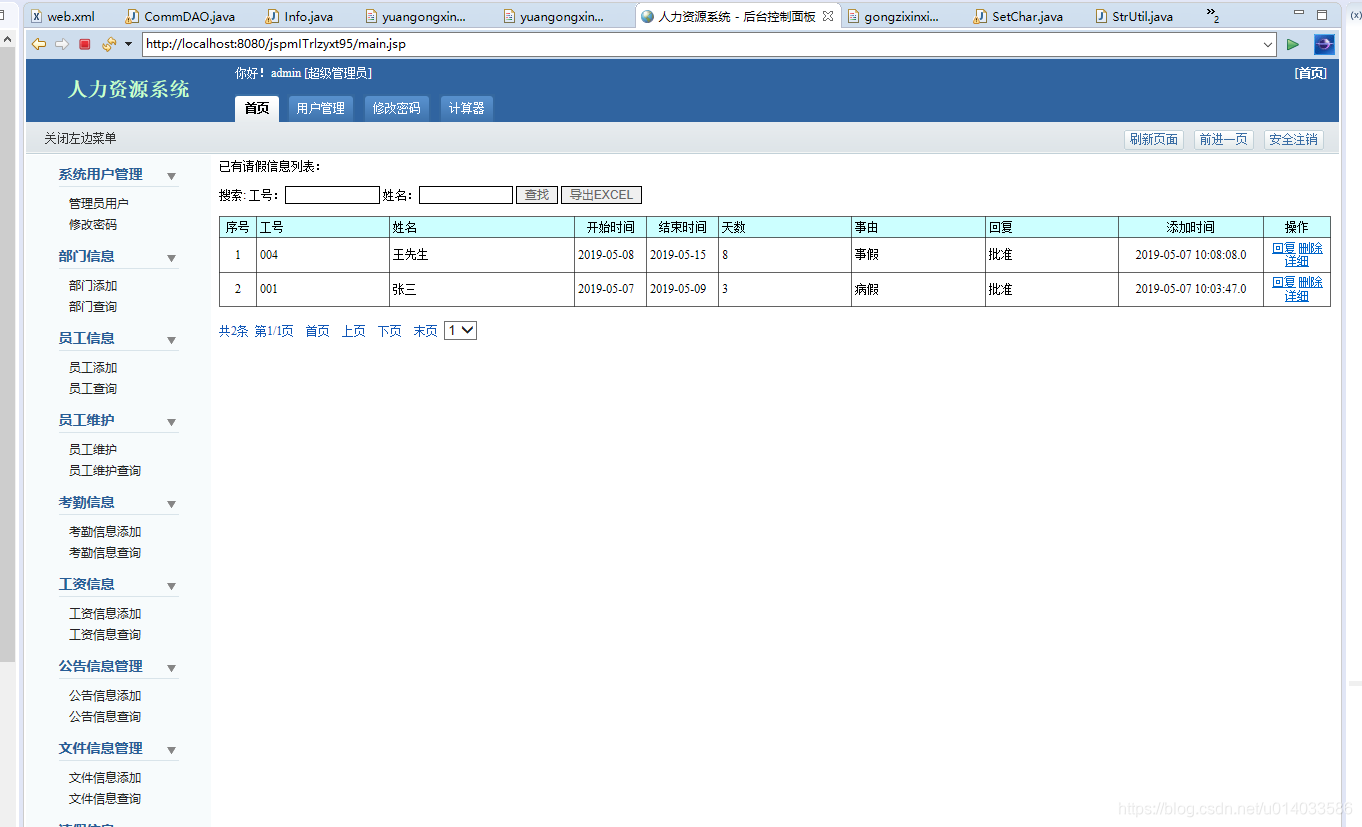This screenshot has height=827, width=1362.
Task: Collapse the 公告信息管理 menu arrow
Action: (x=171, y=668)
